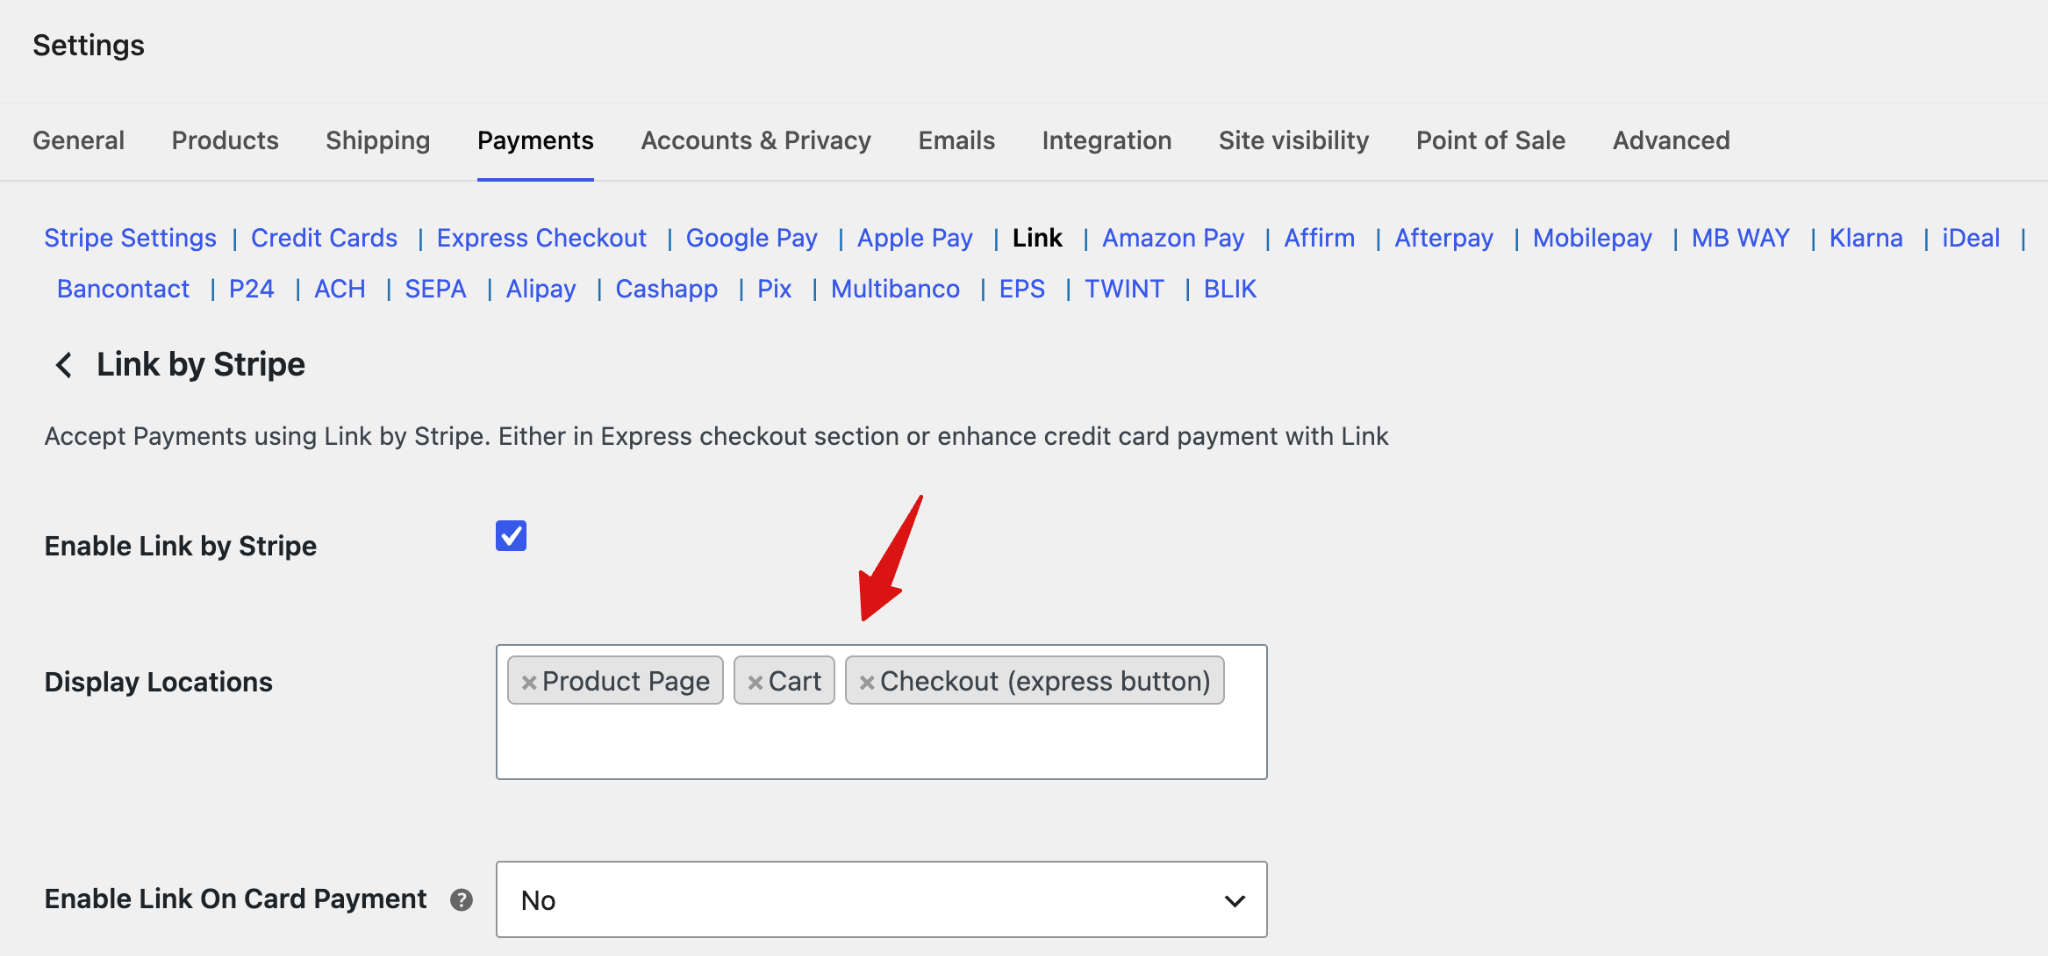
Task: Open SEPA payment settings
Action: click(x=436, y=289)
